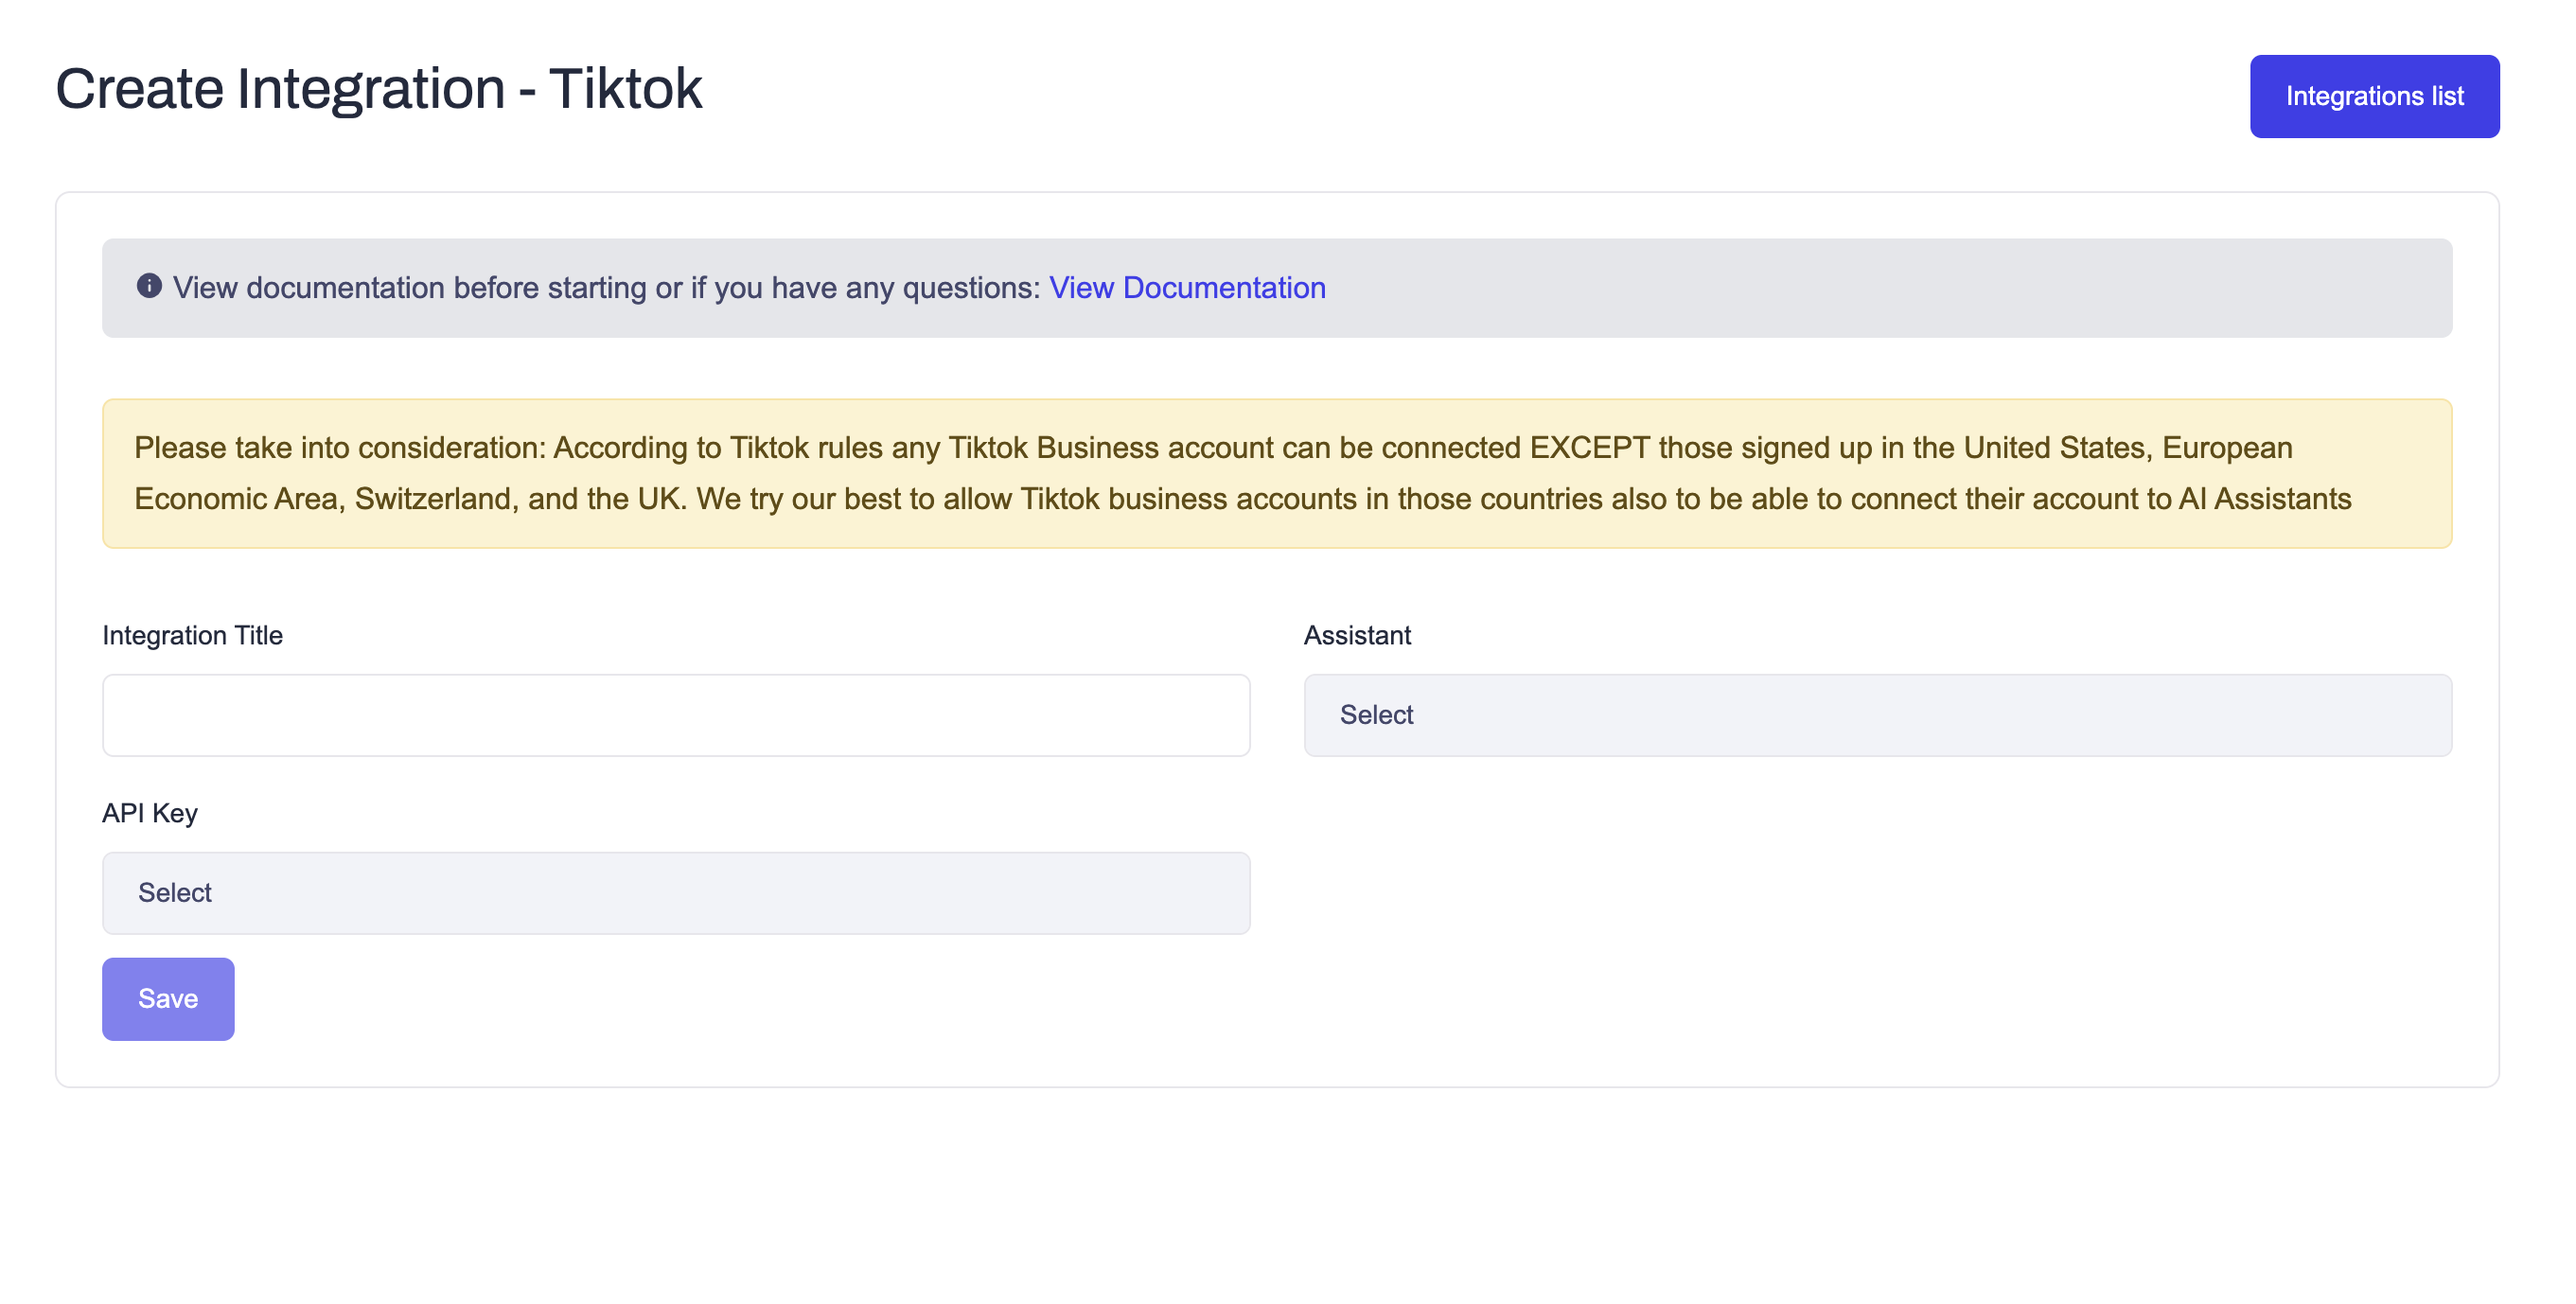Click the Select placeholder in Assistant field

click(x=1376, y=715)
